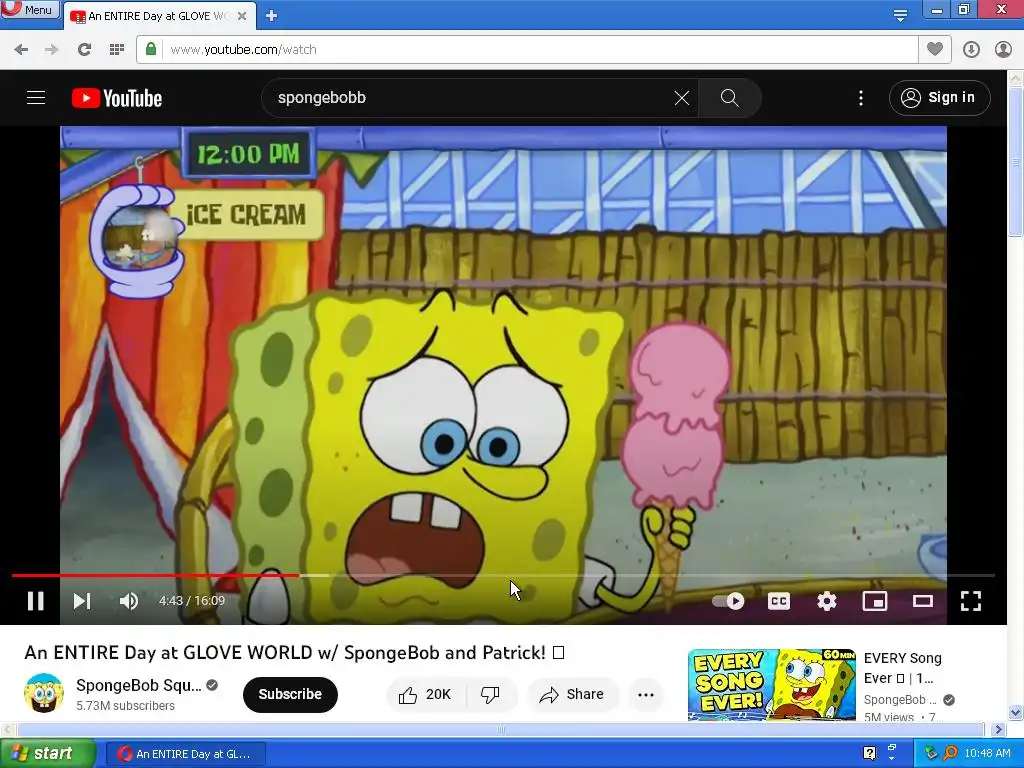Open the Windows start menu
The width and height of the screenshot is (1024, 768).
point(46,754)
